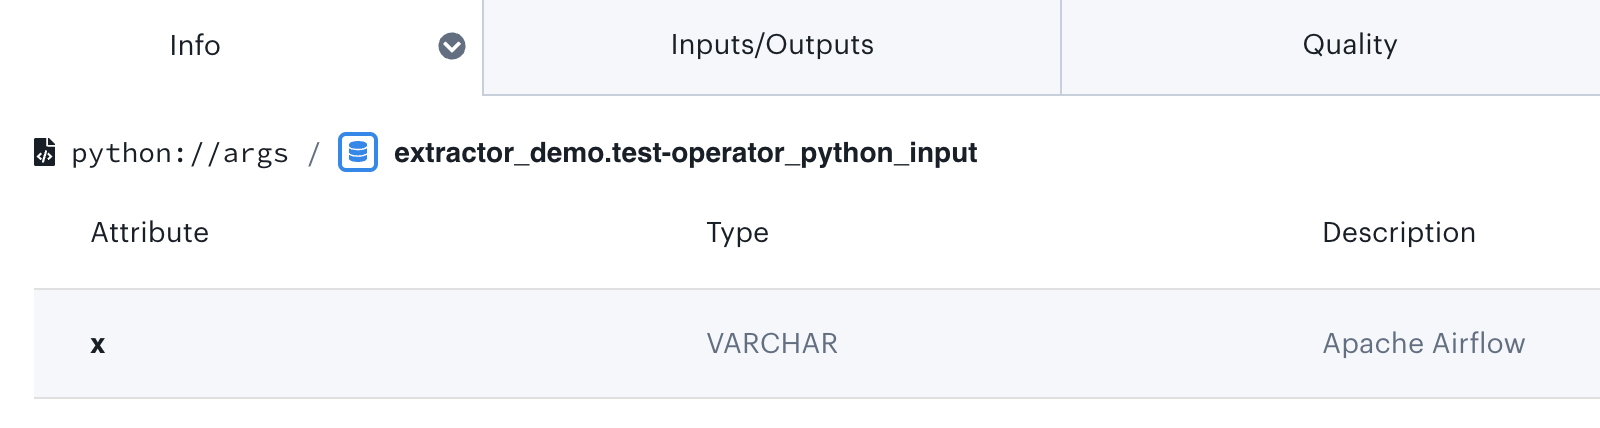Click the VARCHAR type cell
The width and height of the screenshot is (1600, 428).
771,344
